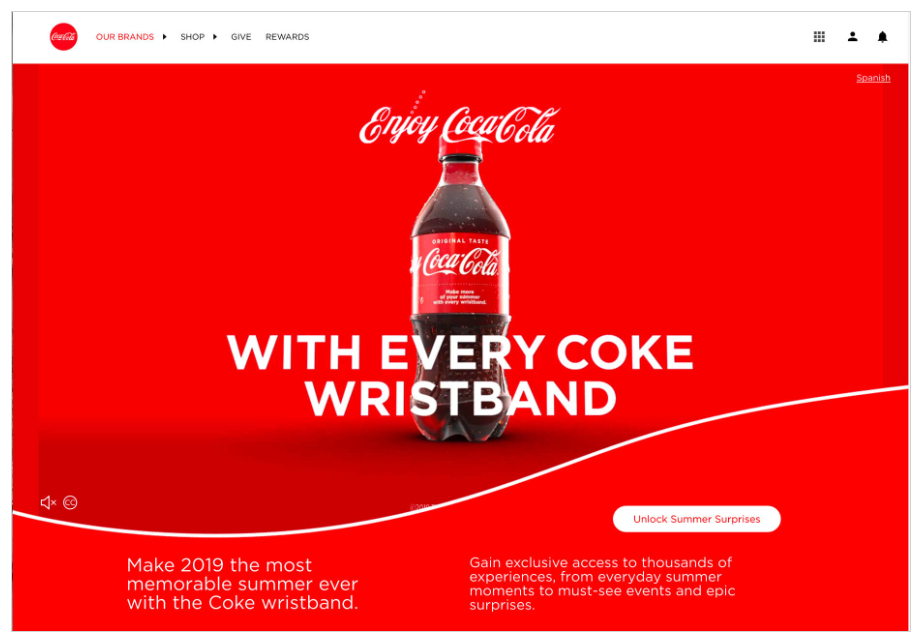920x635 pixels.
Task: Open the user account icon
Action: (853, 36)
